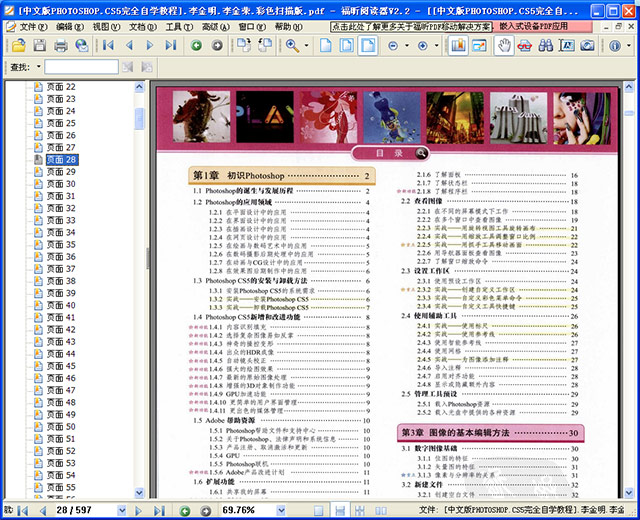The image size is (640, 520).
Task: Open the 文档 menu
Action: 142,27
